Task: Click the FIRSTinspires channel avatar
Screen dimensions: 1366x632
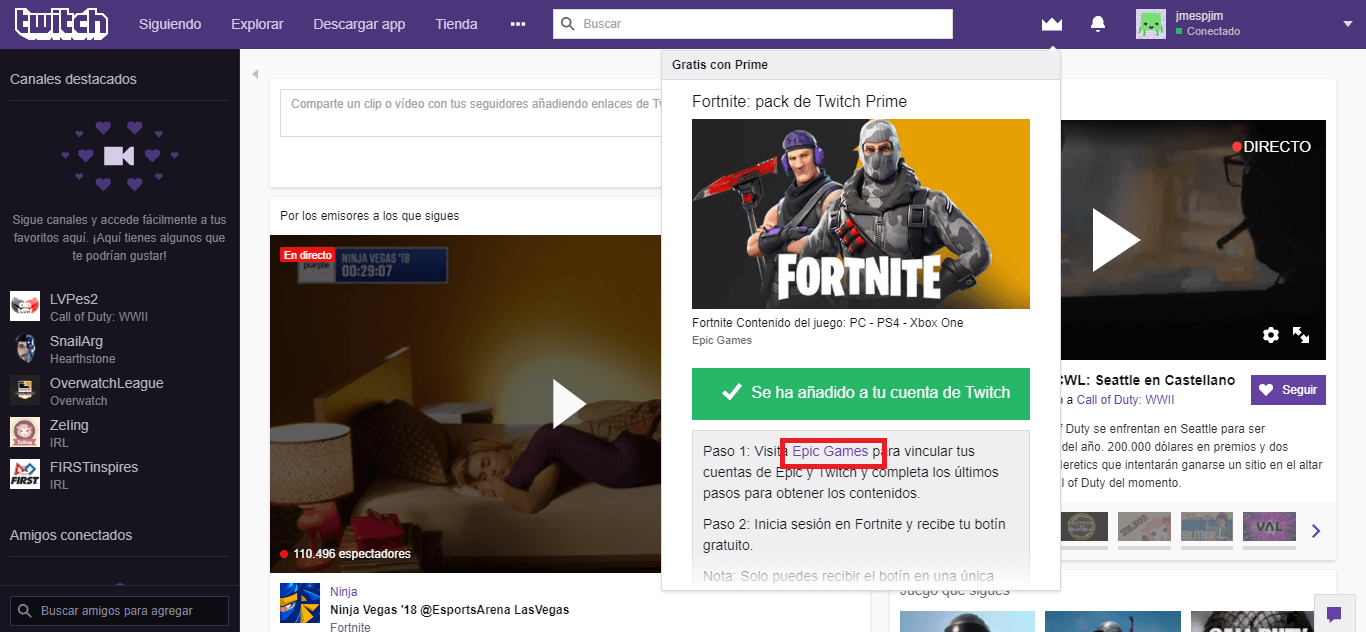Action: point(25,474)
